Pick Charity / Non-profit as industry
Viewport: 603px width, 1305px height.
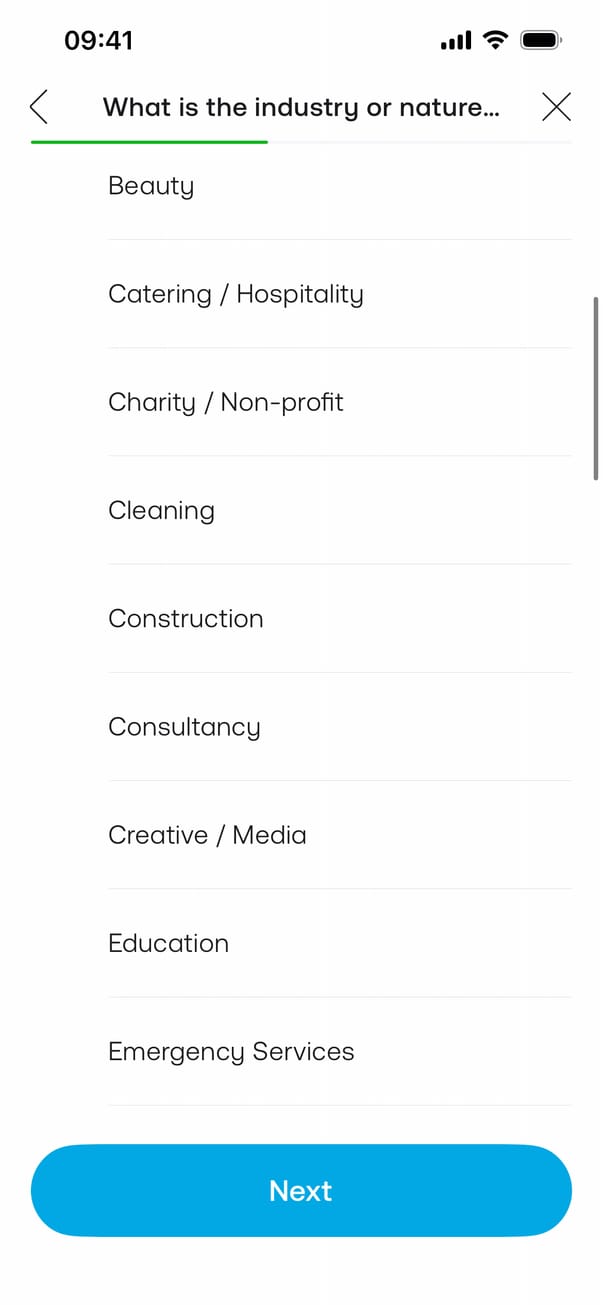click(x=226, y=402)
